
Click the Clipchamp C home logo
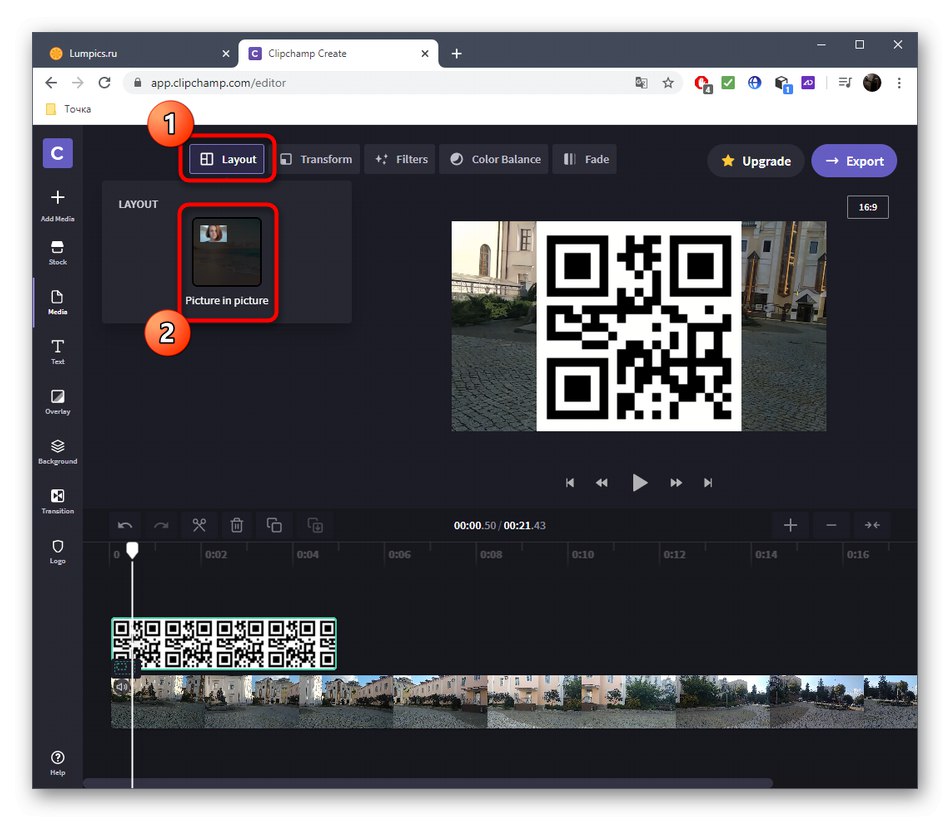[x=58, y=153]
